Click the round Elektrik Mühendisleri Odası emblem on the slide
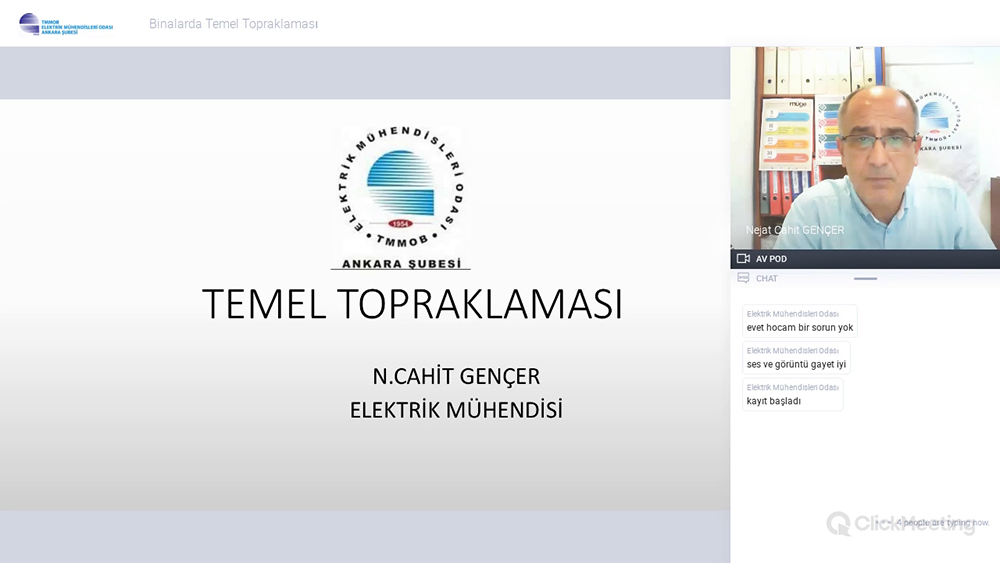 point(401,188)
